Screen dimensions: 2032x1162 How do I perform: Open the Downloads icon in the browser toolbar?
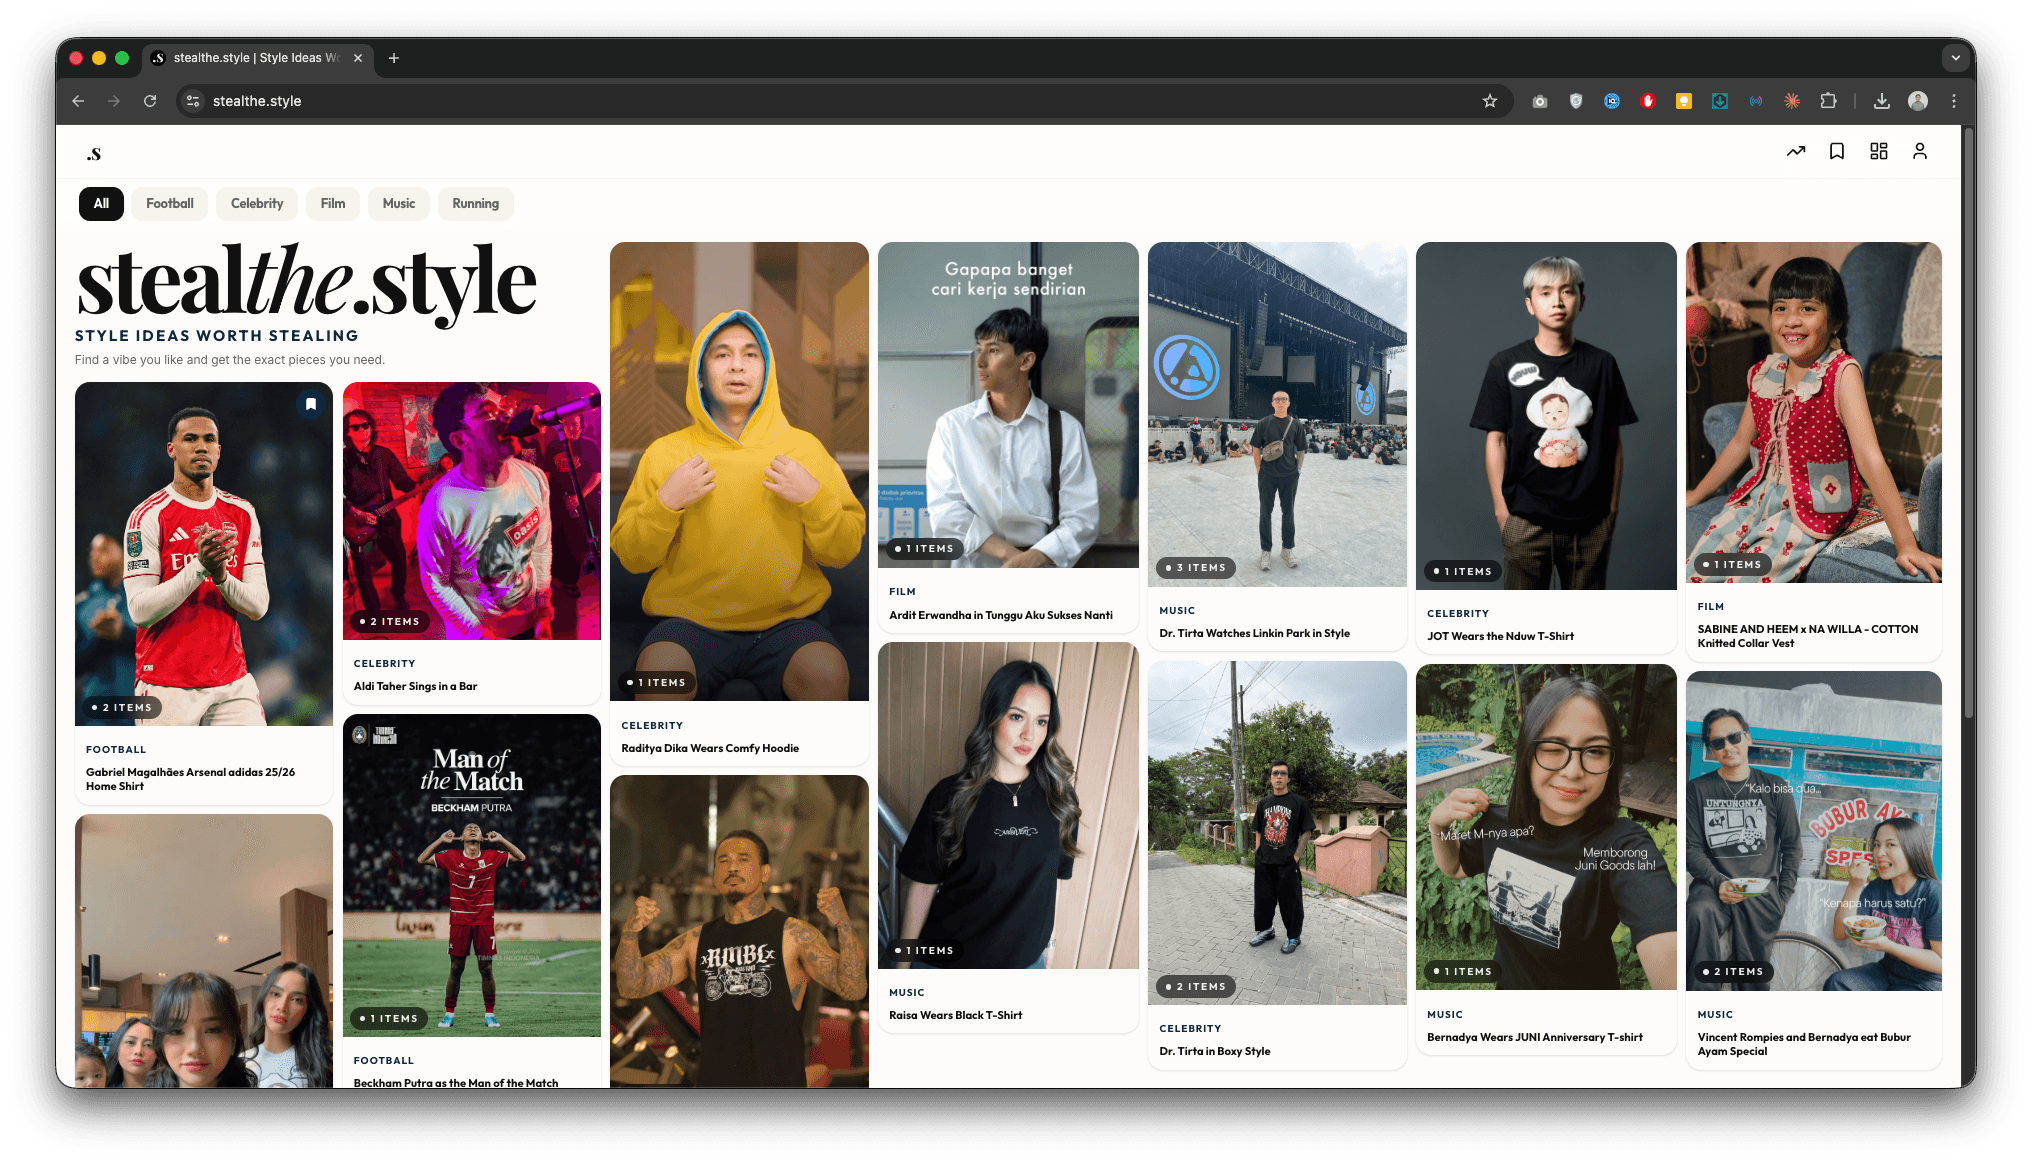1882,101
